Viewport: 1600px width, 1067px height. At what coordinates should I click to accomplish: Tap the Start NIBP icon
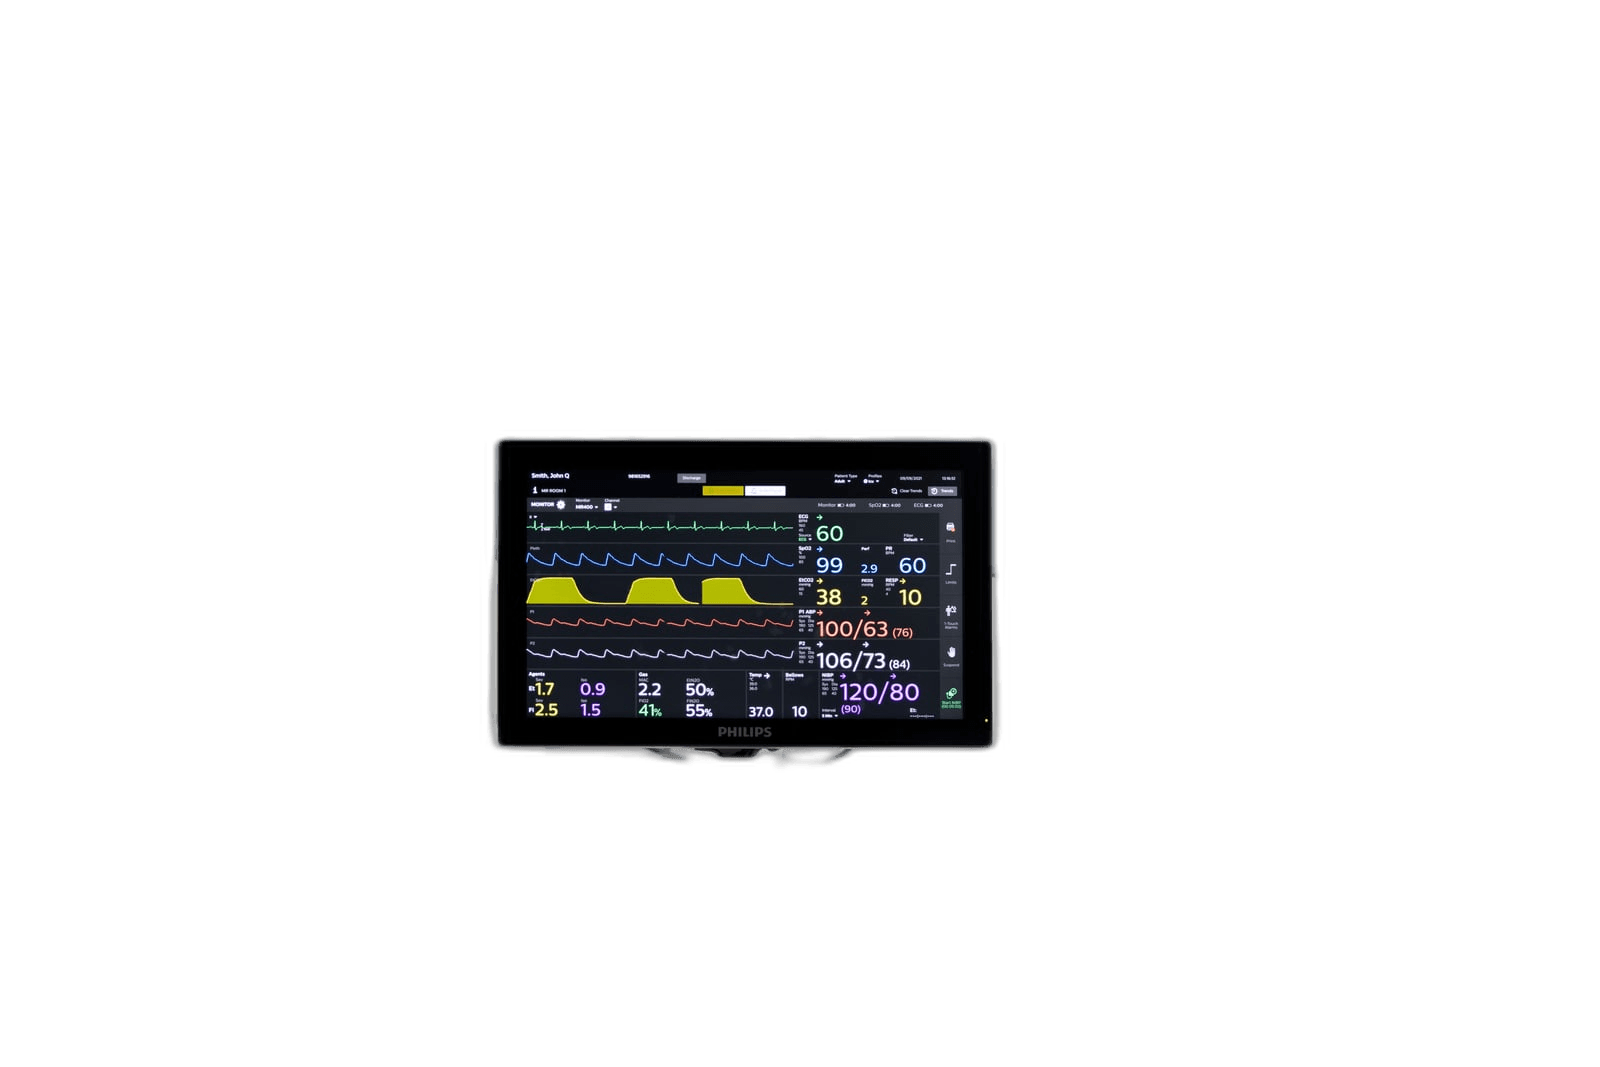[951, 693]
